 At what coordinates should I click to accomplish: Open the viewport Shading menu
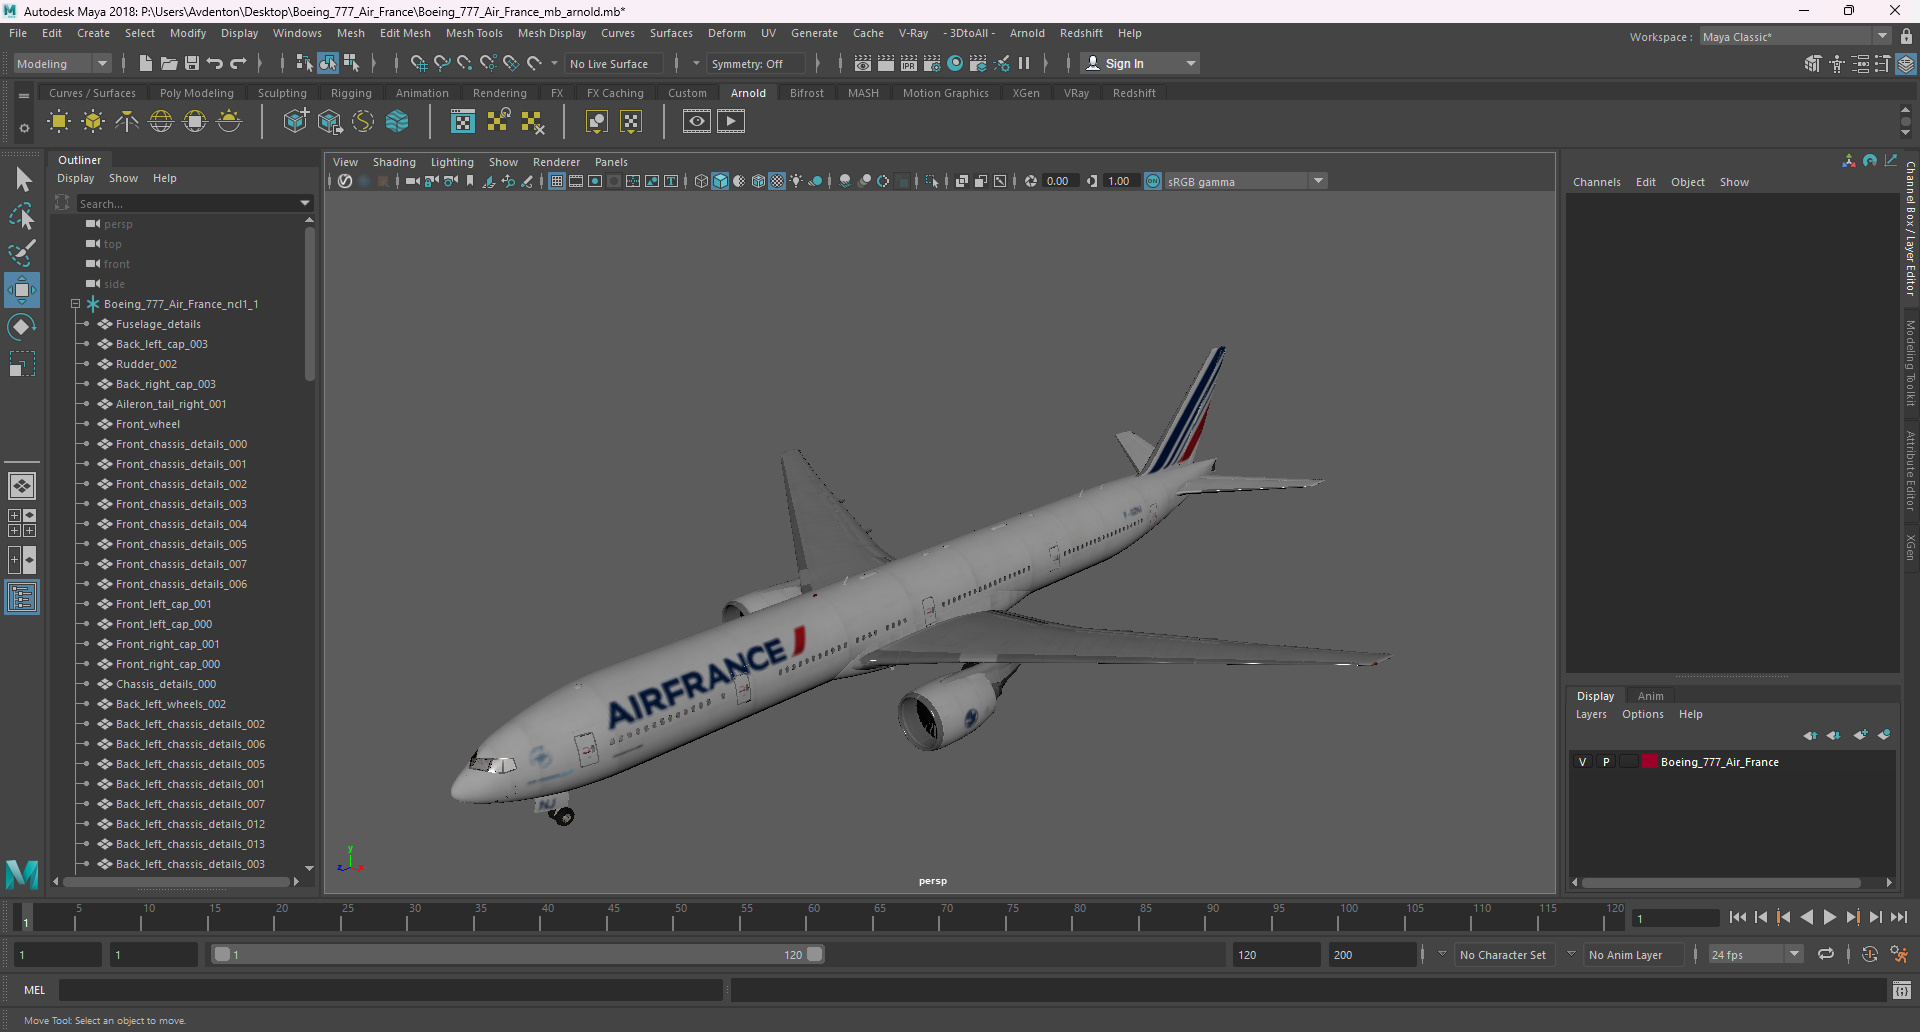pyautogui.click(x=394, y=162)
